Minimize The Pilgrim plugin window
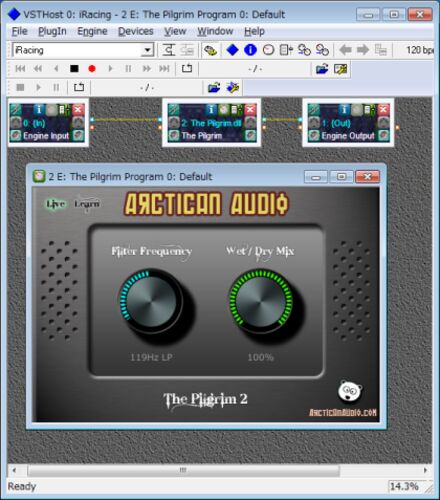440x500 pixels. pos(316,177)
